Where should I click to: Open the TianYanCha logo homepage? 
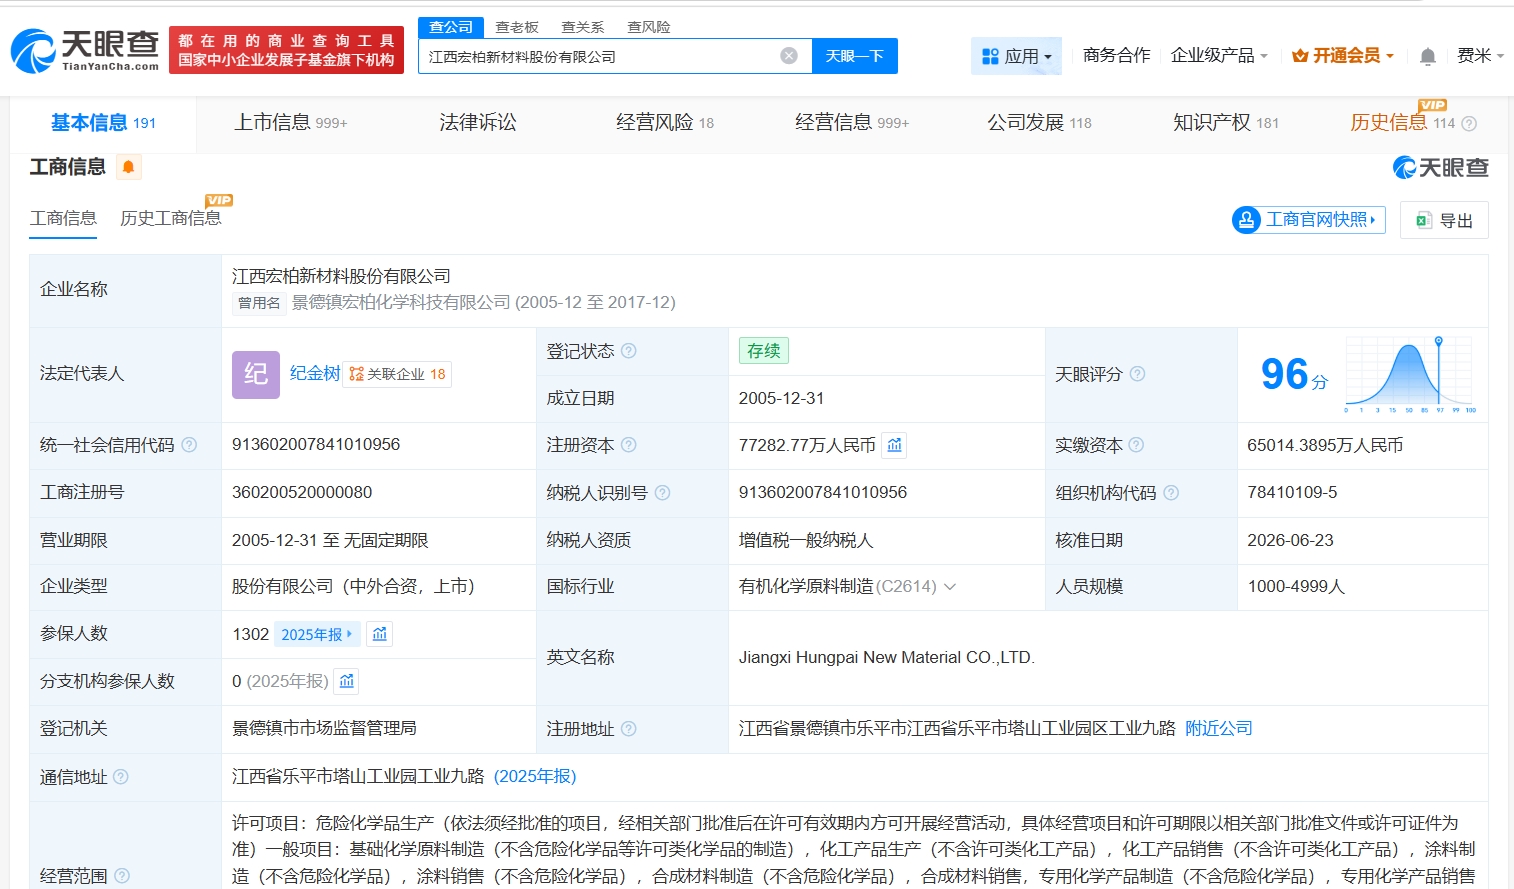pos(85,50)
